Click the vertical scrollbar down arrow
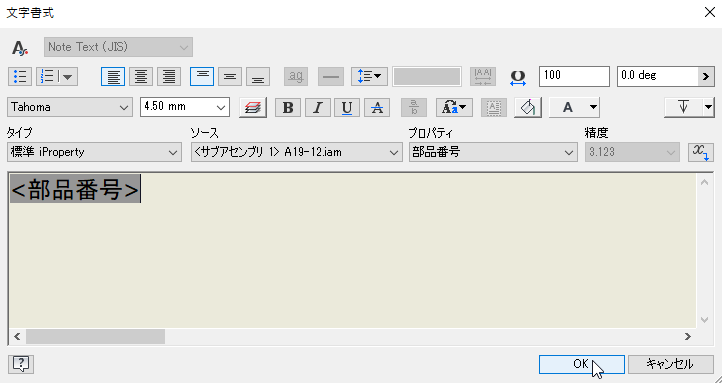The height and width of the screenshot is (383, 722). point(705,320)
